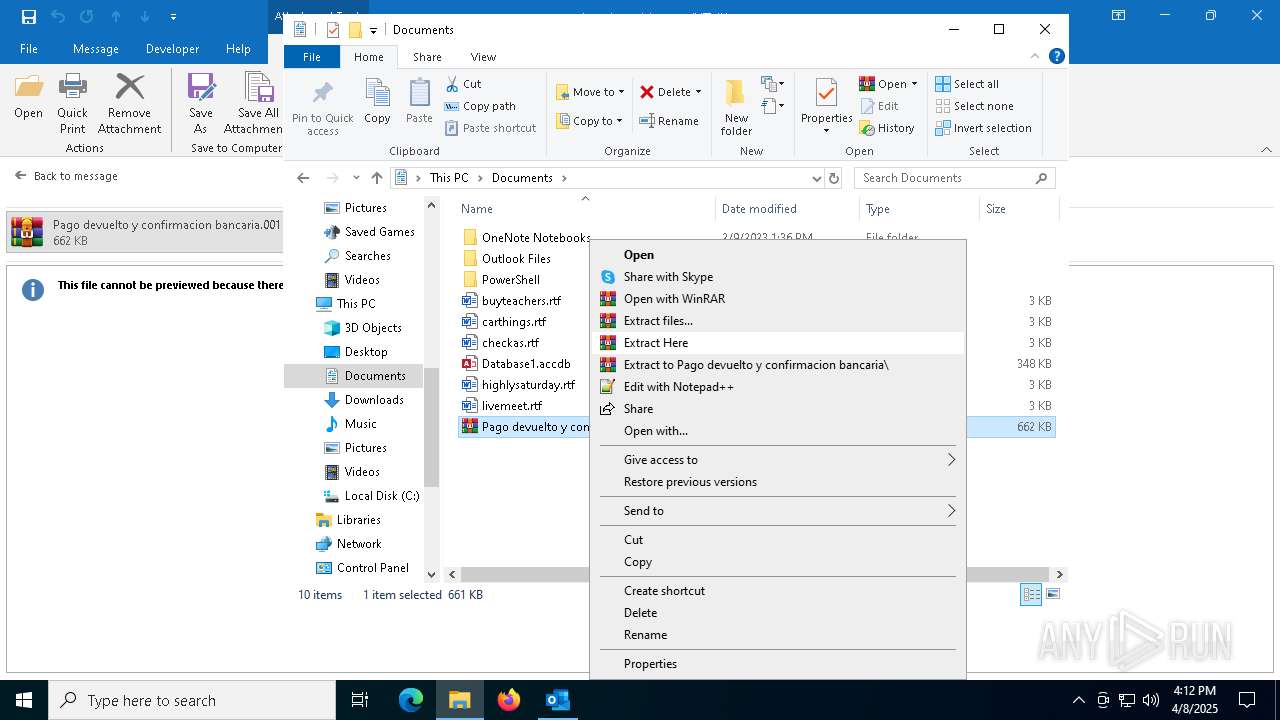
Task: Click the Explorer help question mark icon
Action: click(x=1057, y=56)
